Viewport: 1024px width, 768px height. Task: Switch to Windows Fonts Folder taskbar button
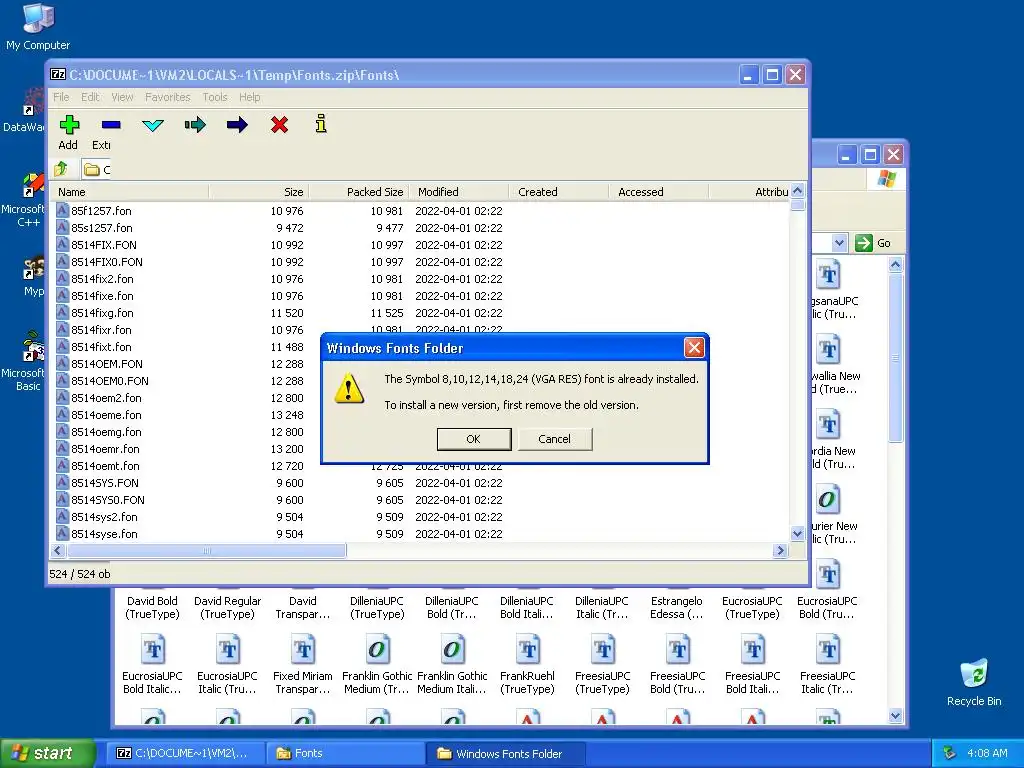tap(504, 753)
